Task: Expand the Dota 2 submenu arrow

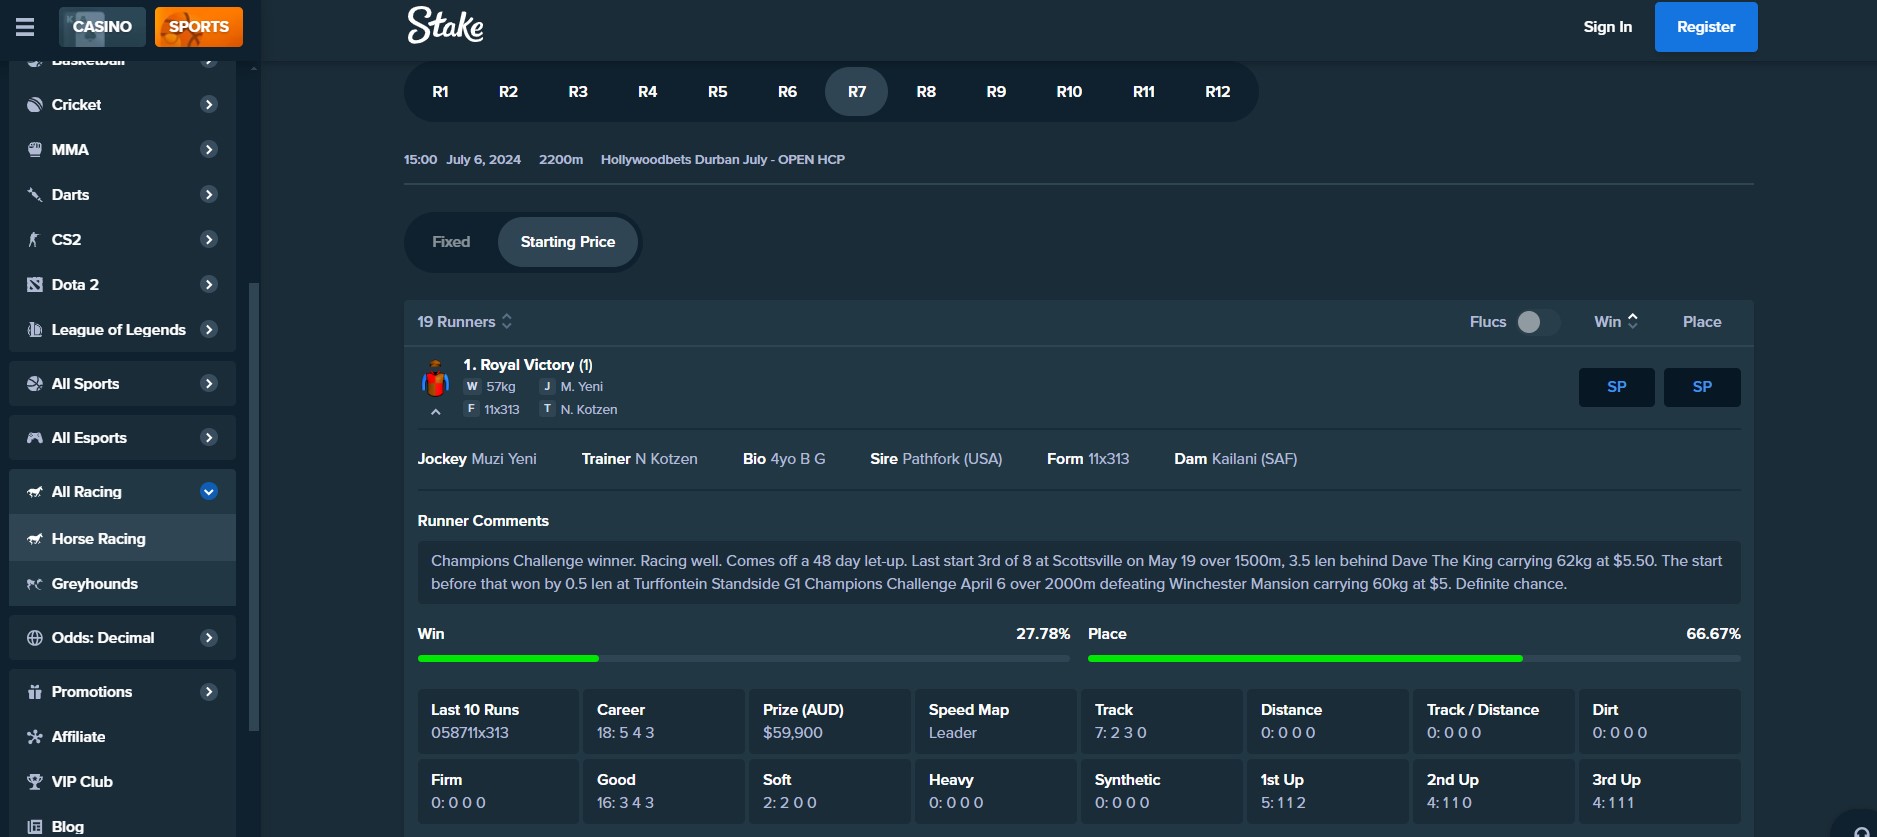Action: pyautogui.click(x=209, y=284)
